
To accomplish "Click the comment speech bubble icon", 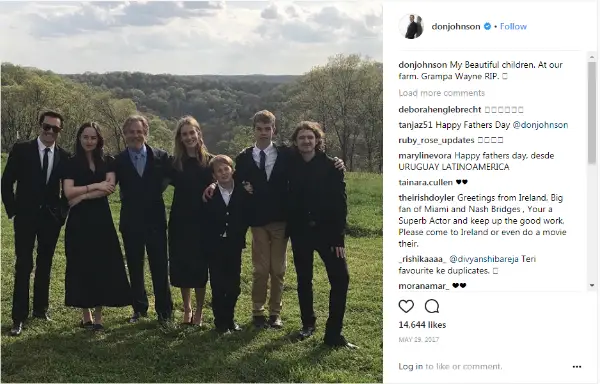I will (432, 306).
